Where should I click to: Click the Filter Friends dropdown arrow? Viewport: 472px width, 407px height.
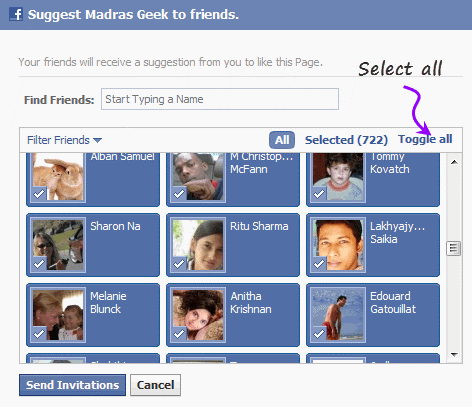tap(97, 140)
